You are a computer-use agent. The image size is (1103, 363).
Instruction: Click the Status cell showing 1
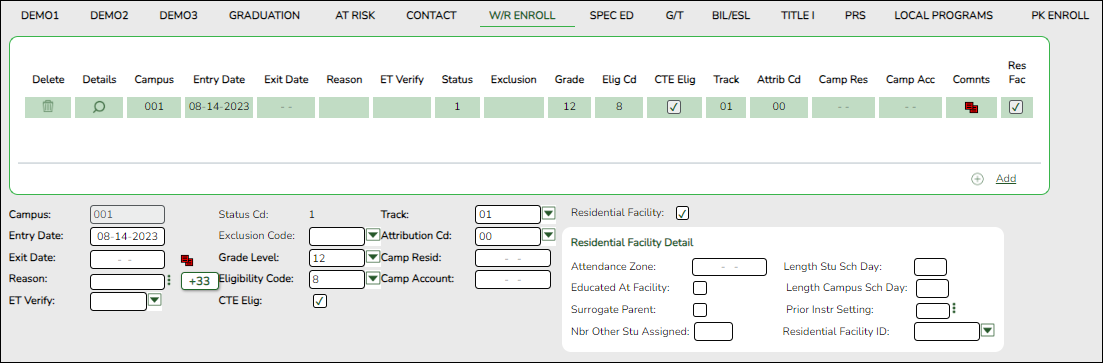click(x=457, y=107)
